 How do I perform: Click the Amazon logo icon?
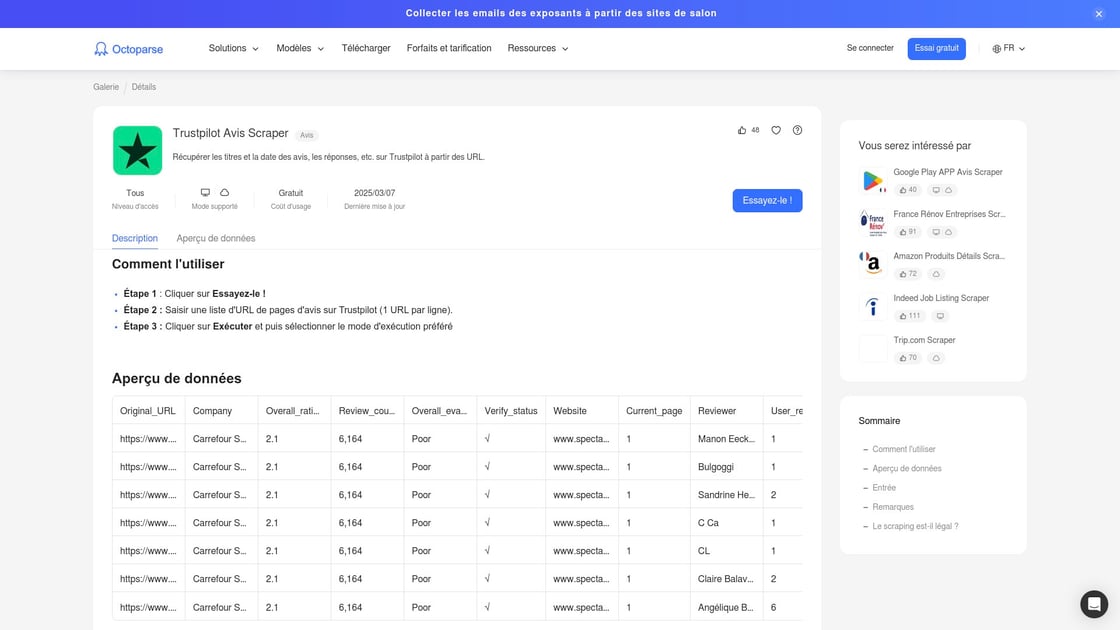(x=873, y=264)
